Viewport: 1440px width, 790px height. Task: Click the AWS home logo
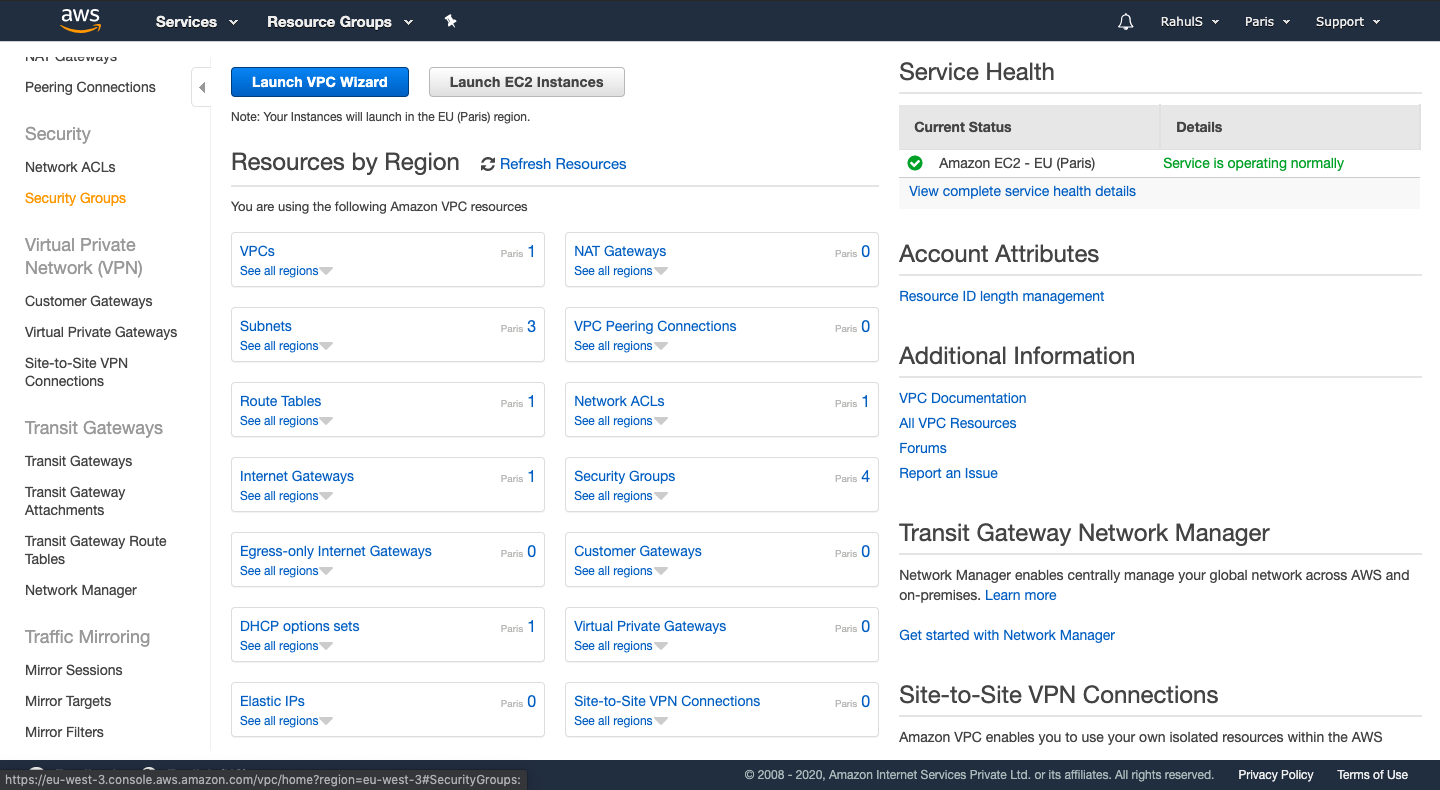coord(80,20)
